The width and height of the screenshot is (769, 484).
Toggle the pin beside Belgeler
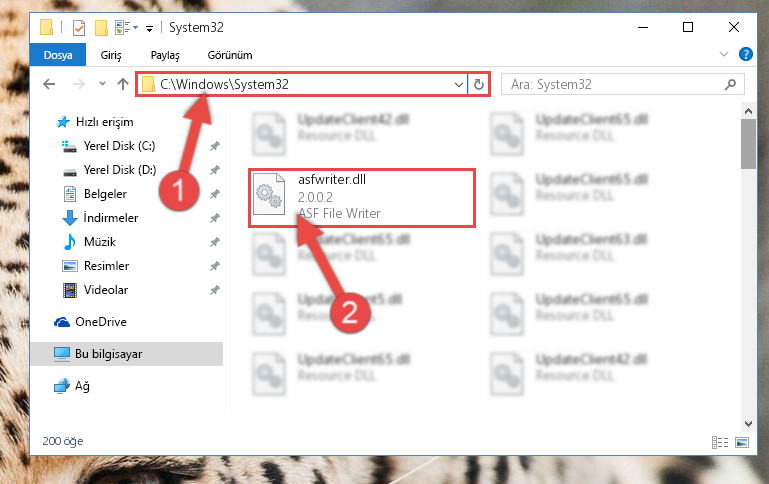(x=214, y=194)
